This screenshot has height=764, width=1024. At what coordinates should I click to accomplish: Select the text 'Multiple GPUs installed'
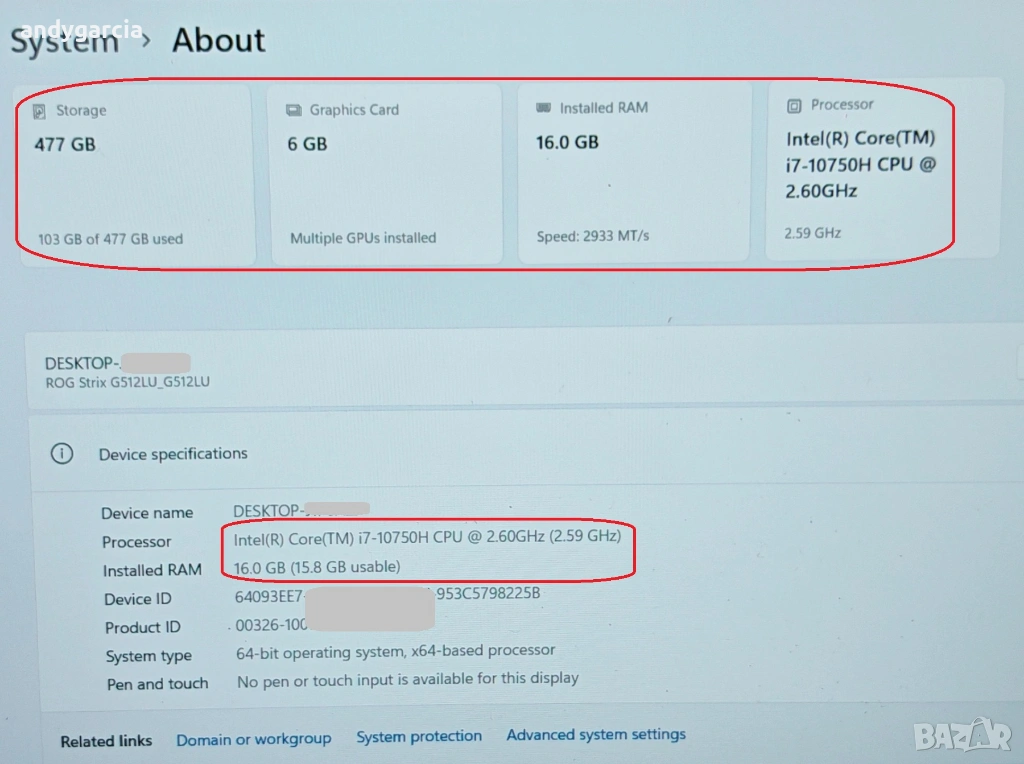point(363,238)
